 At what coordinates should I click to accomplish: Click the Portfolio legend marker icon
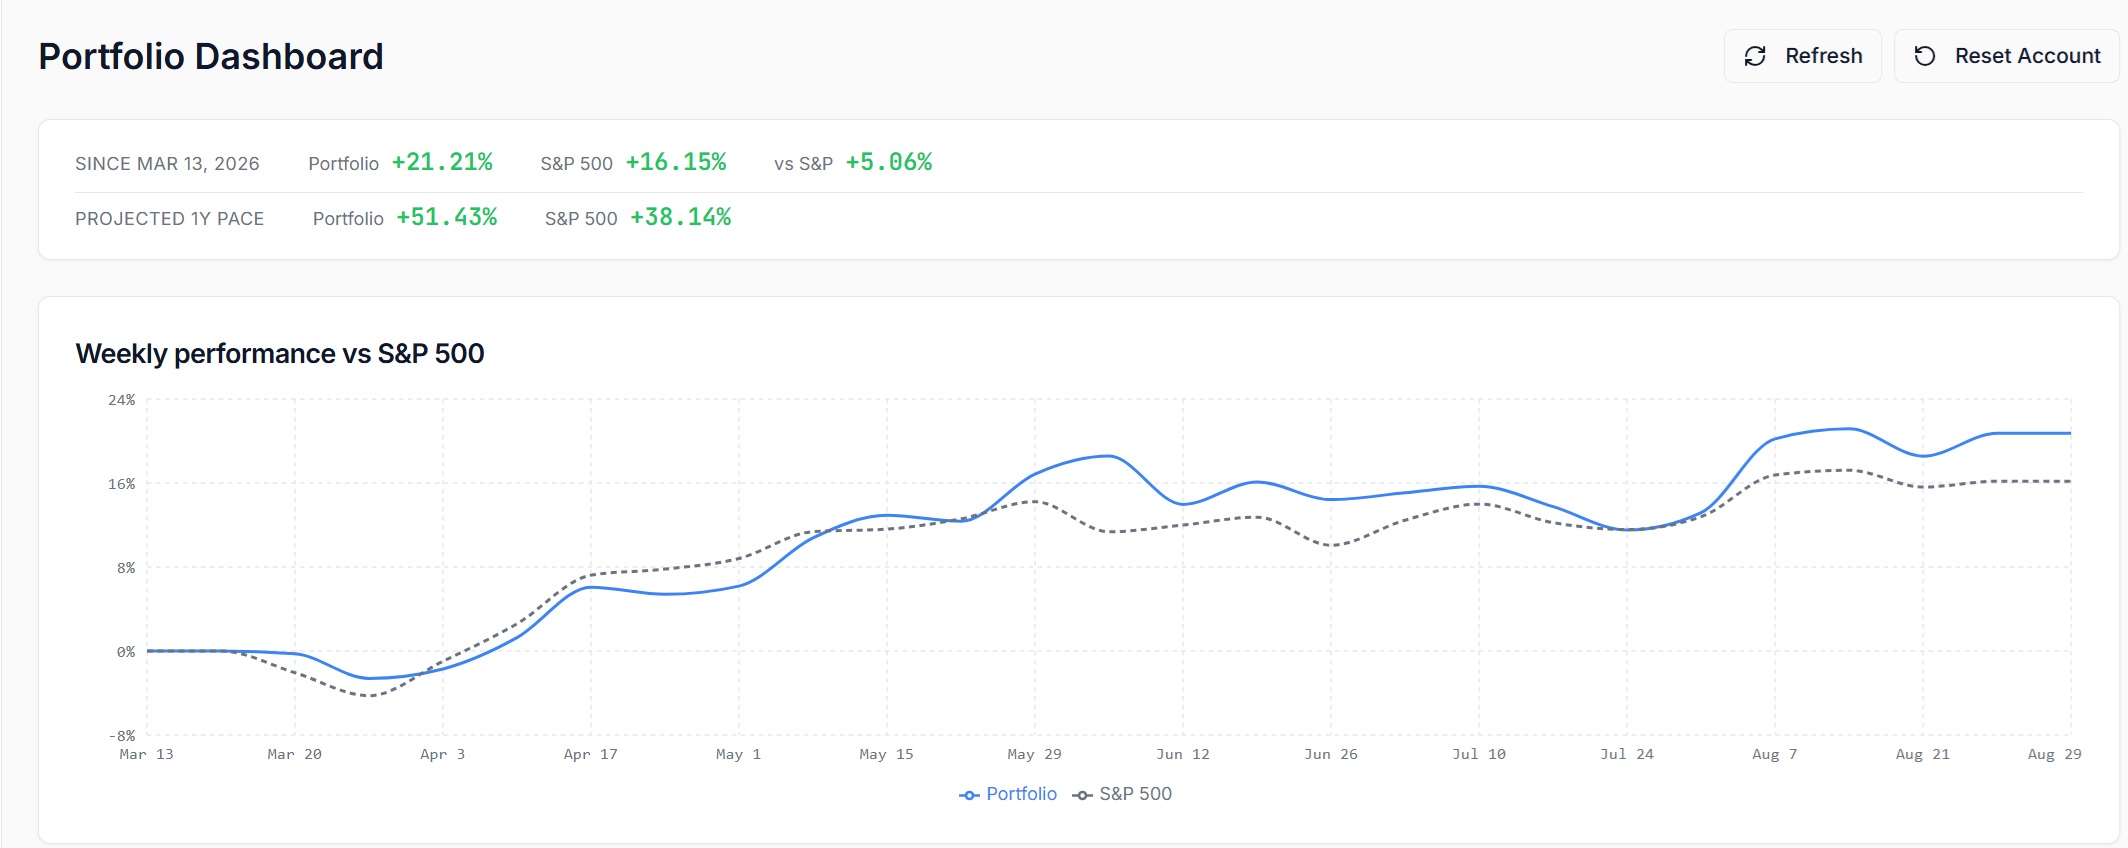(969, 795)
